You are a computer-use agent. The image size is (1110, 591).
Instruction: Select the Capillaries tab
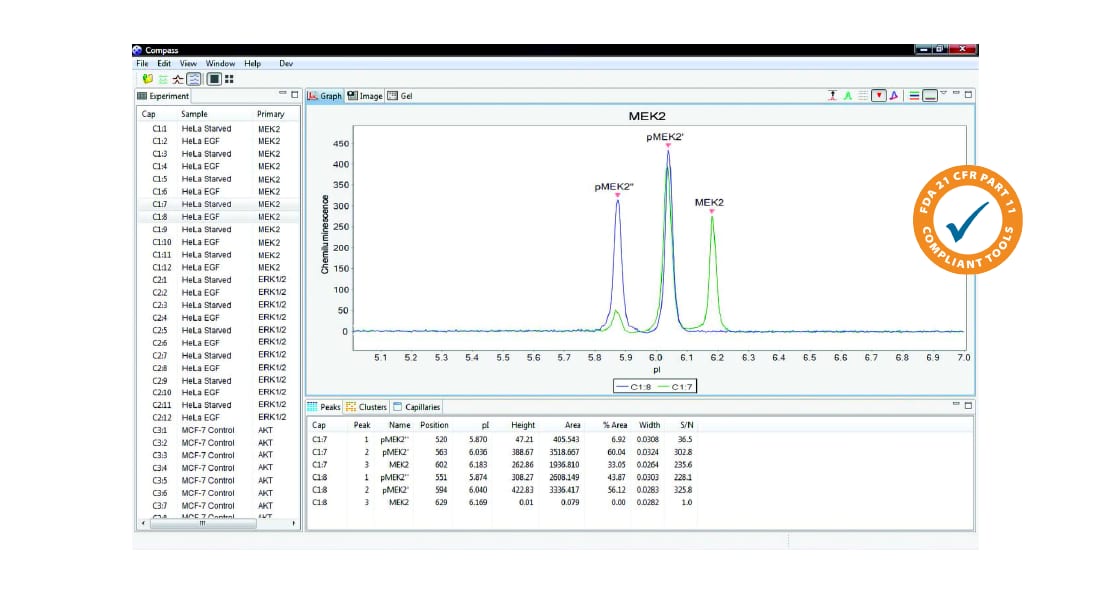(417, 407)
